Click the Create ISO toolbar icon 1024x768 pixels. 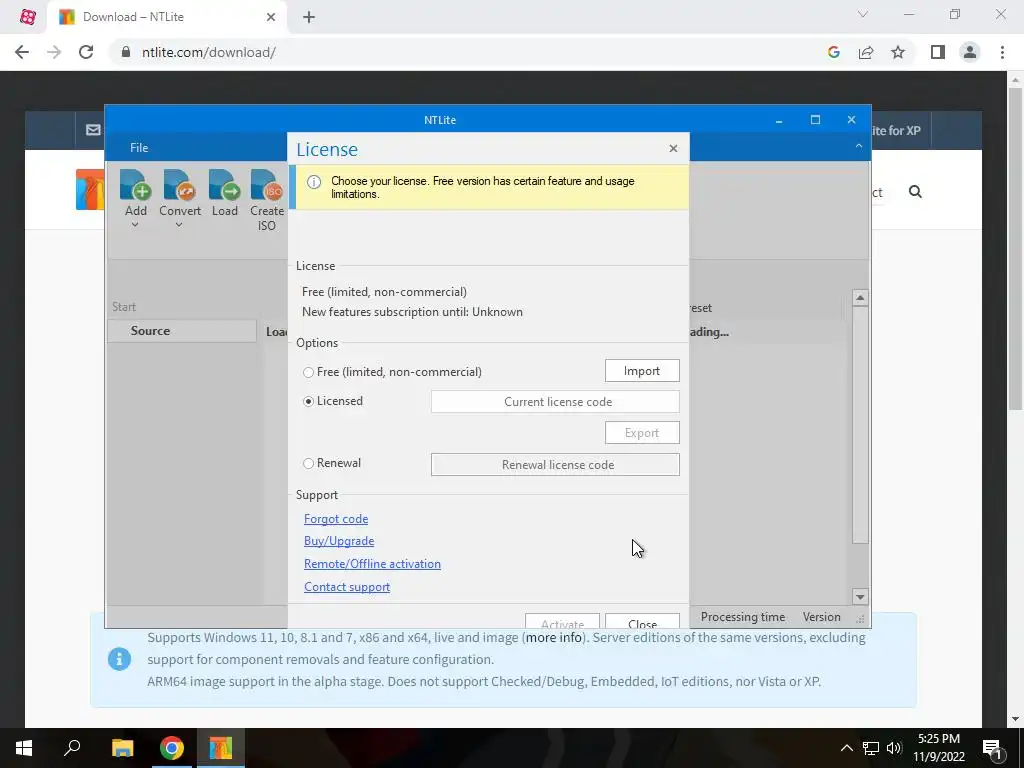(x=266, y=185)
